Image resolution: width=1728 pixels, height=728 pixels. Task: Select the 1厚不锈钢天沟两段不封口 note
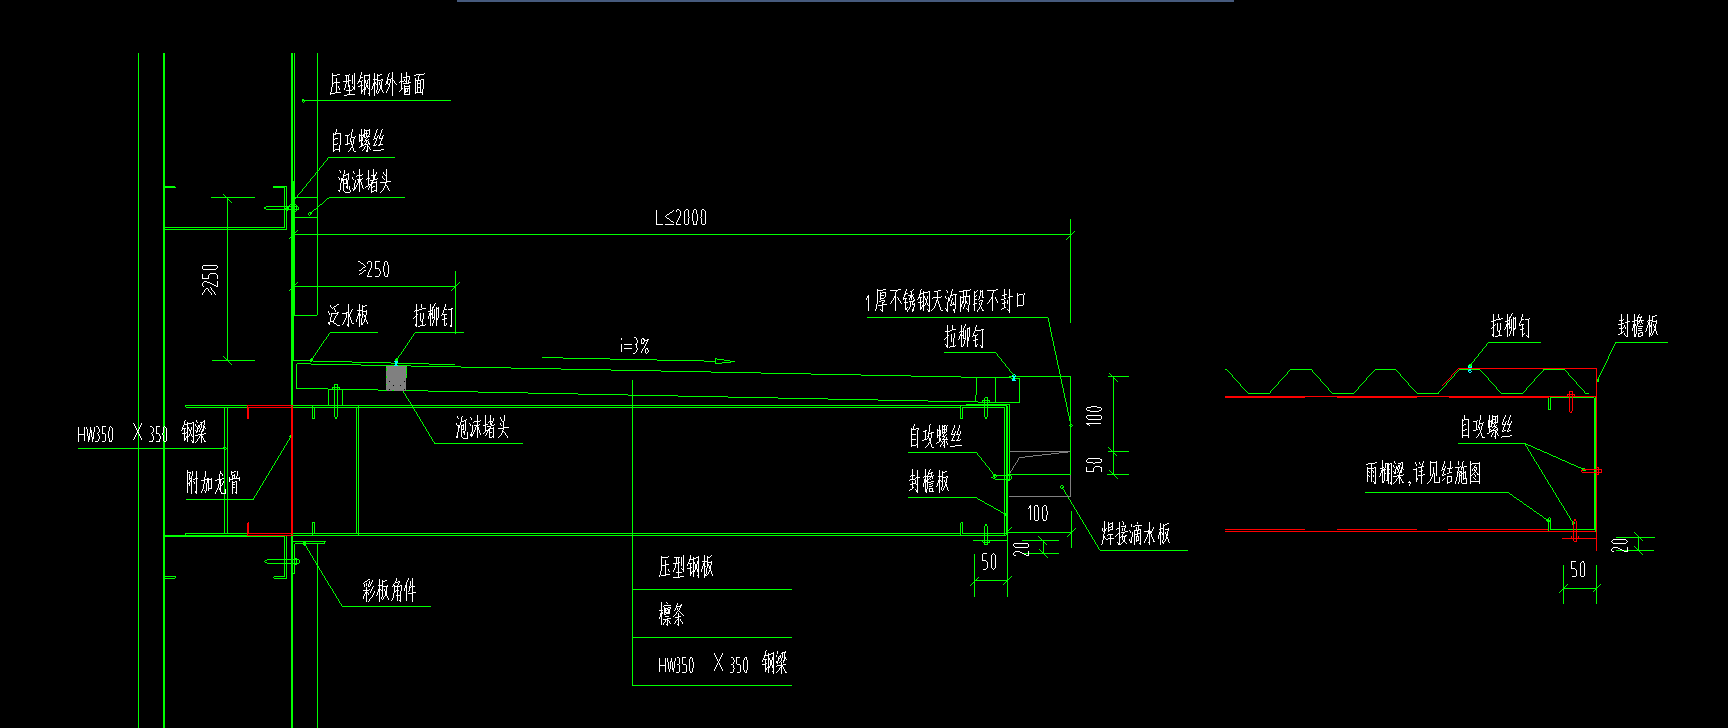(x=946, y=301)
